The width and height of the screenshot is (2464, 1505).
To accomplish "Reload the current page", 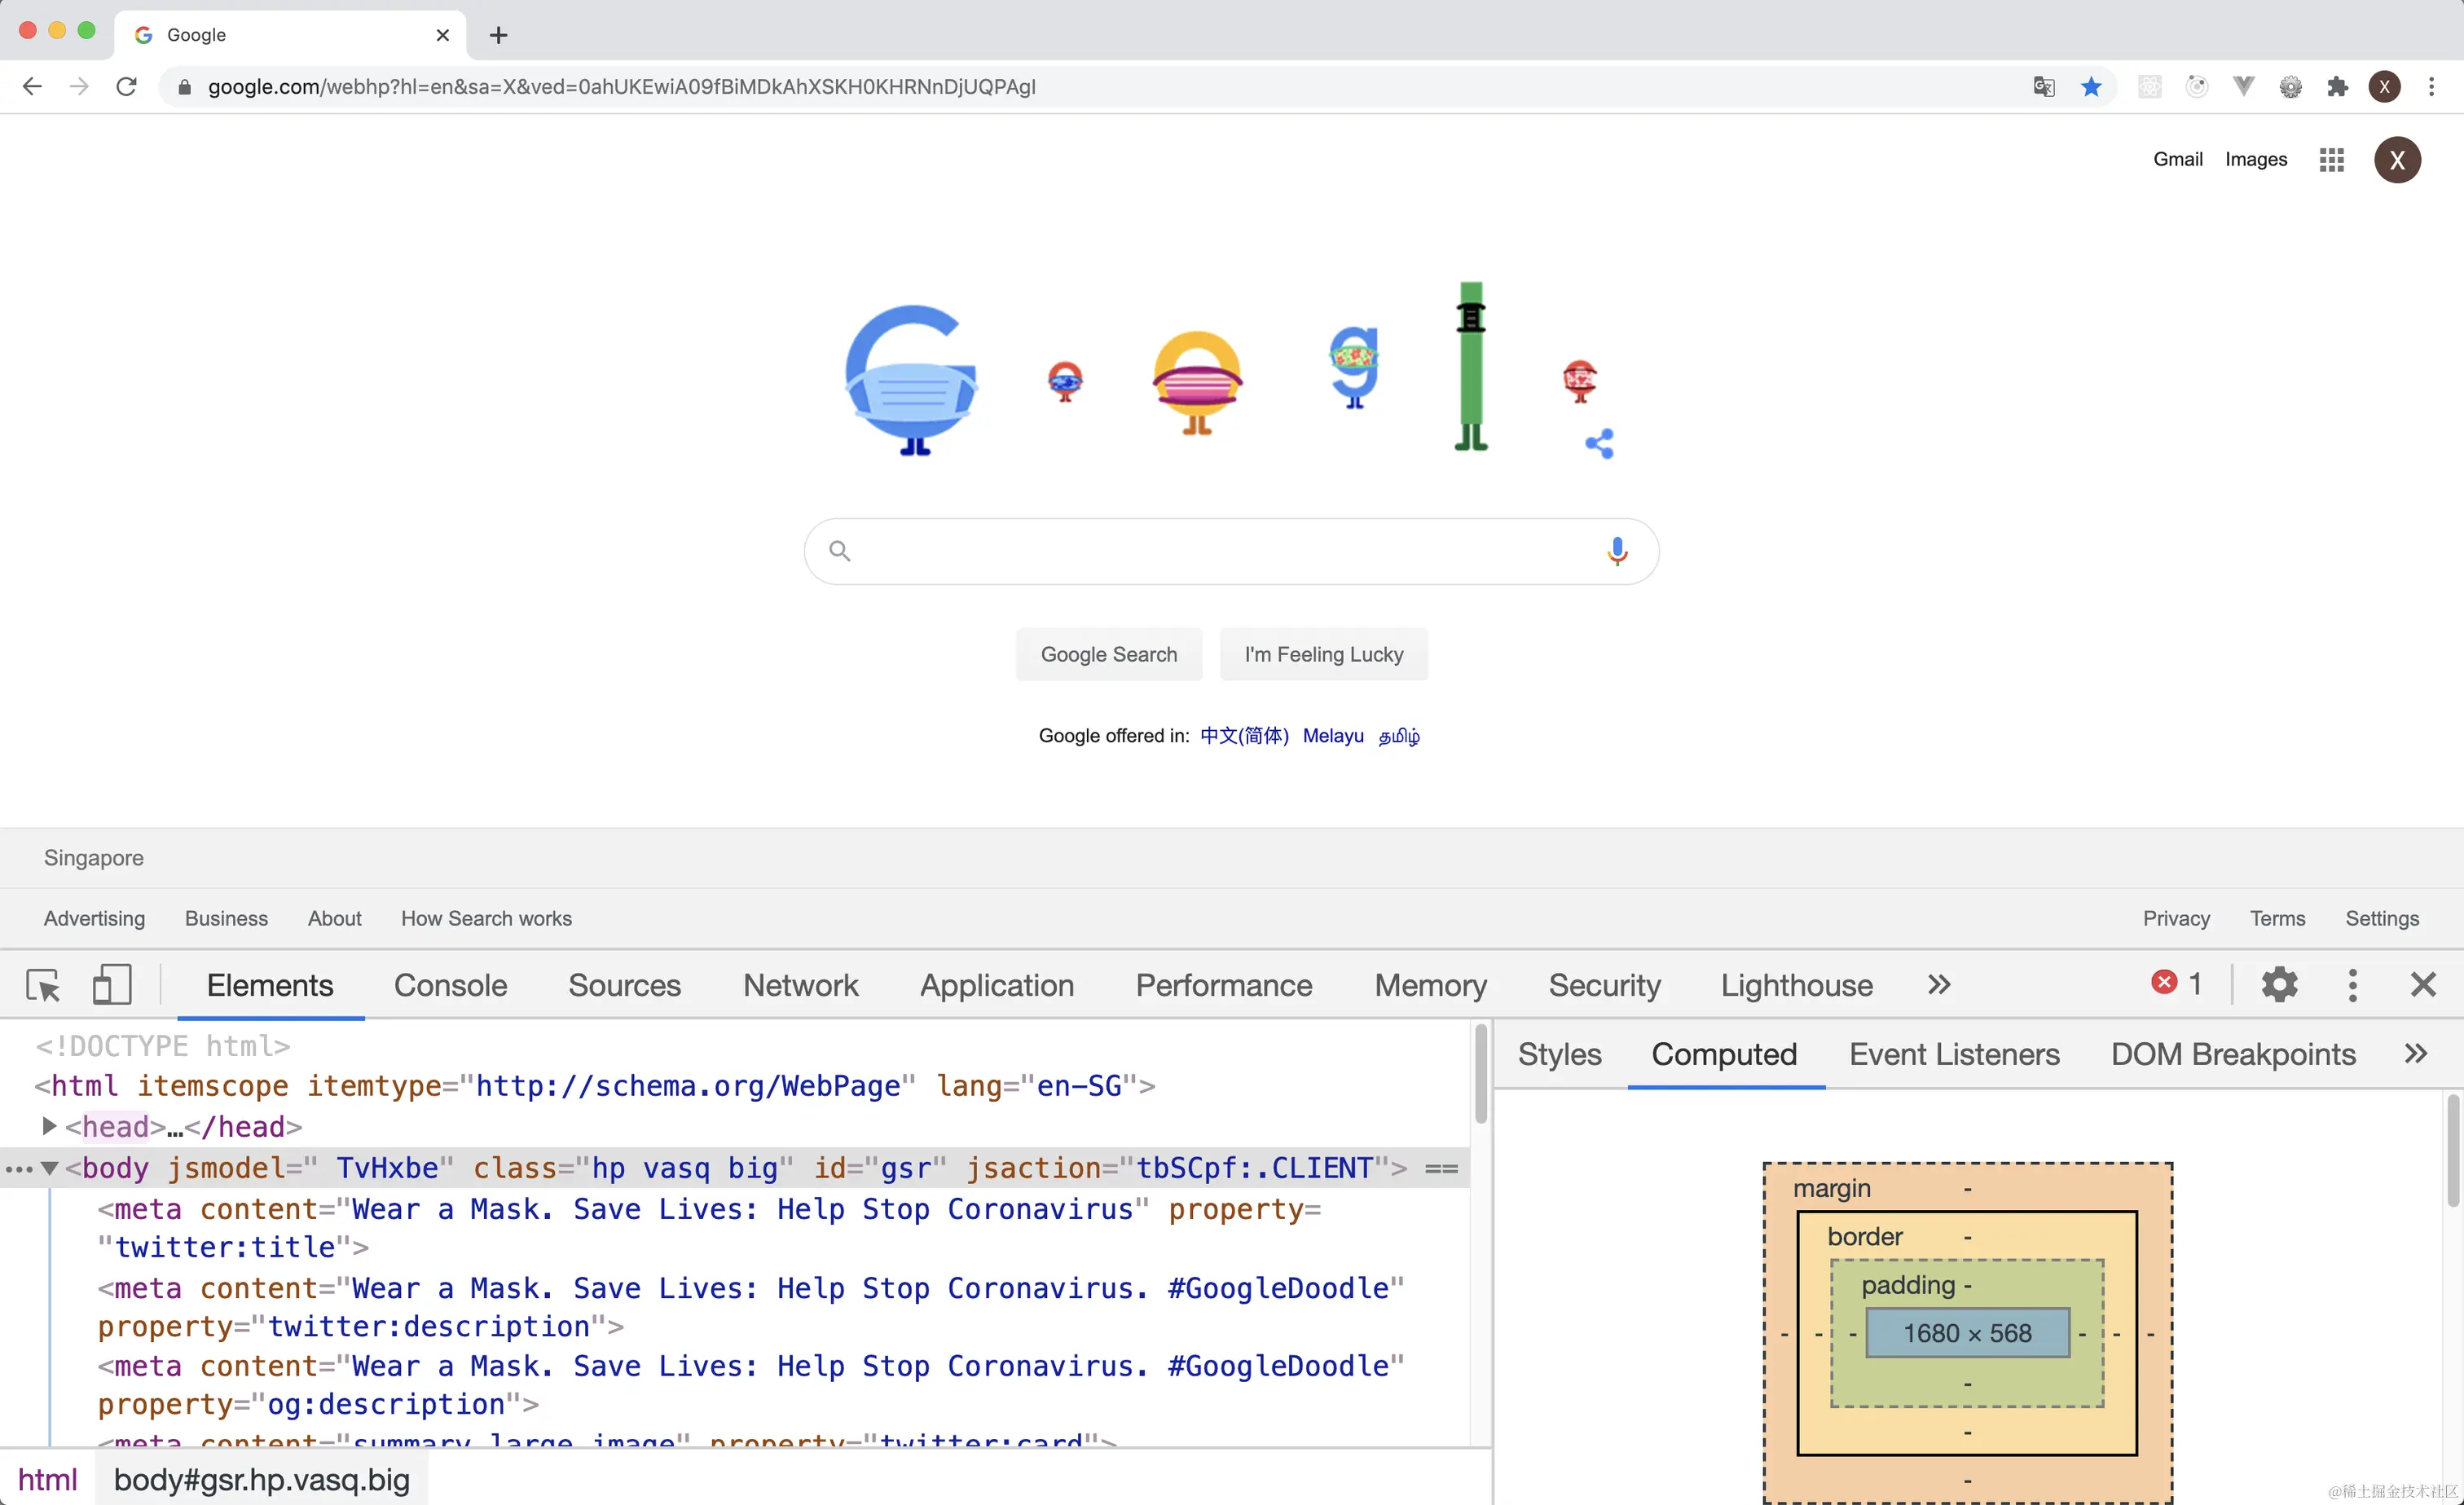I will (x=126, y=86).
